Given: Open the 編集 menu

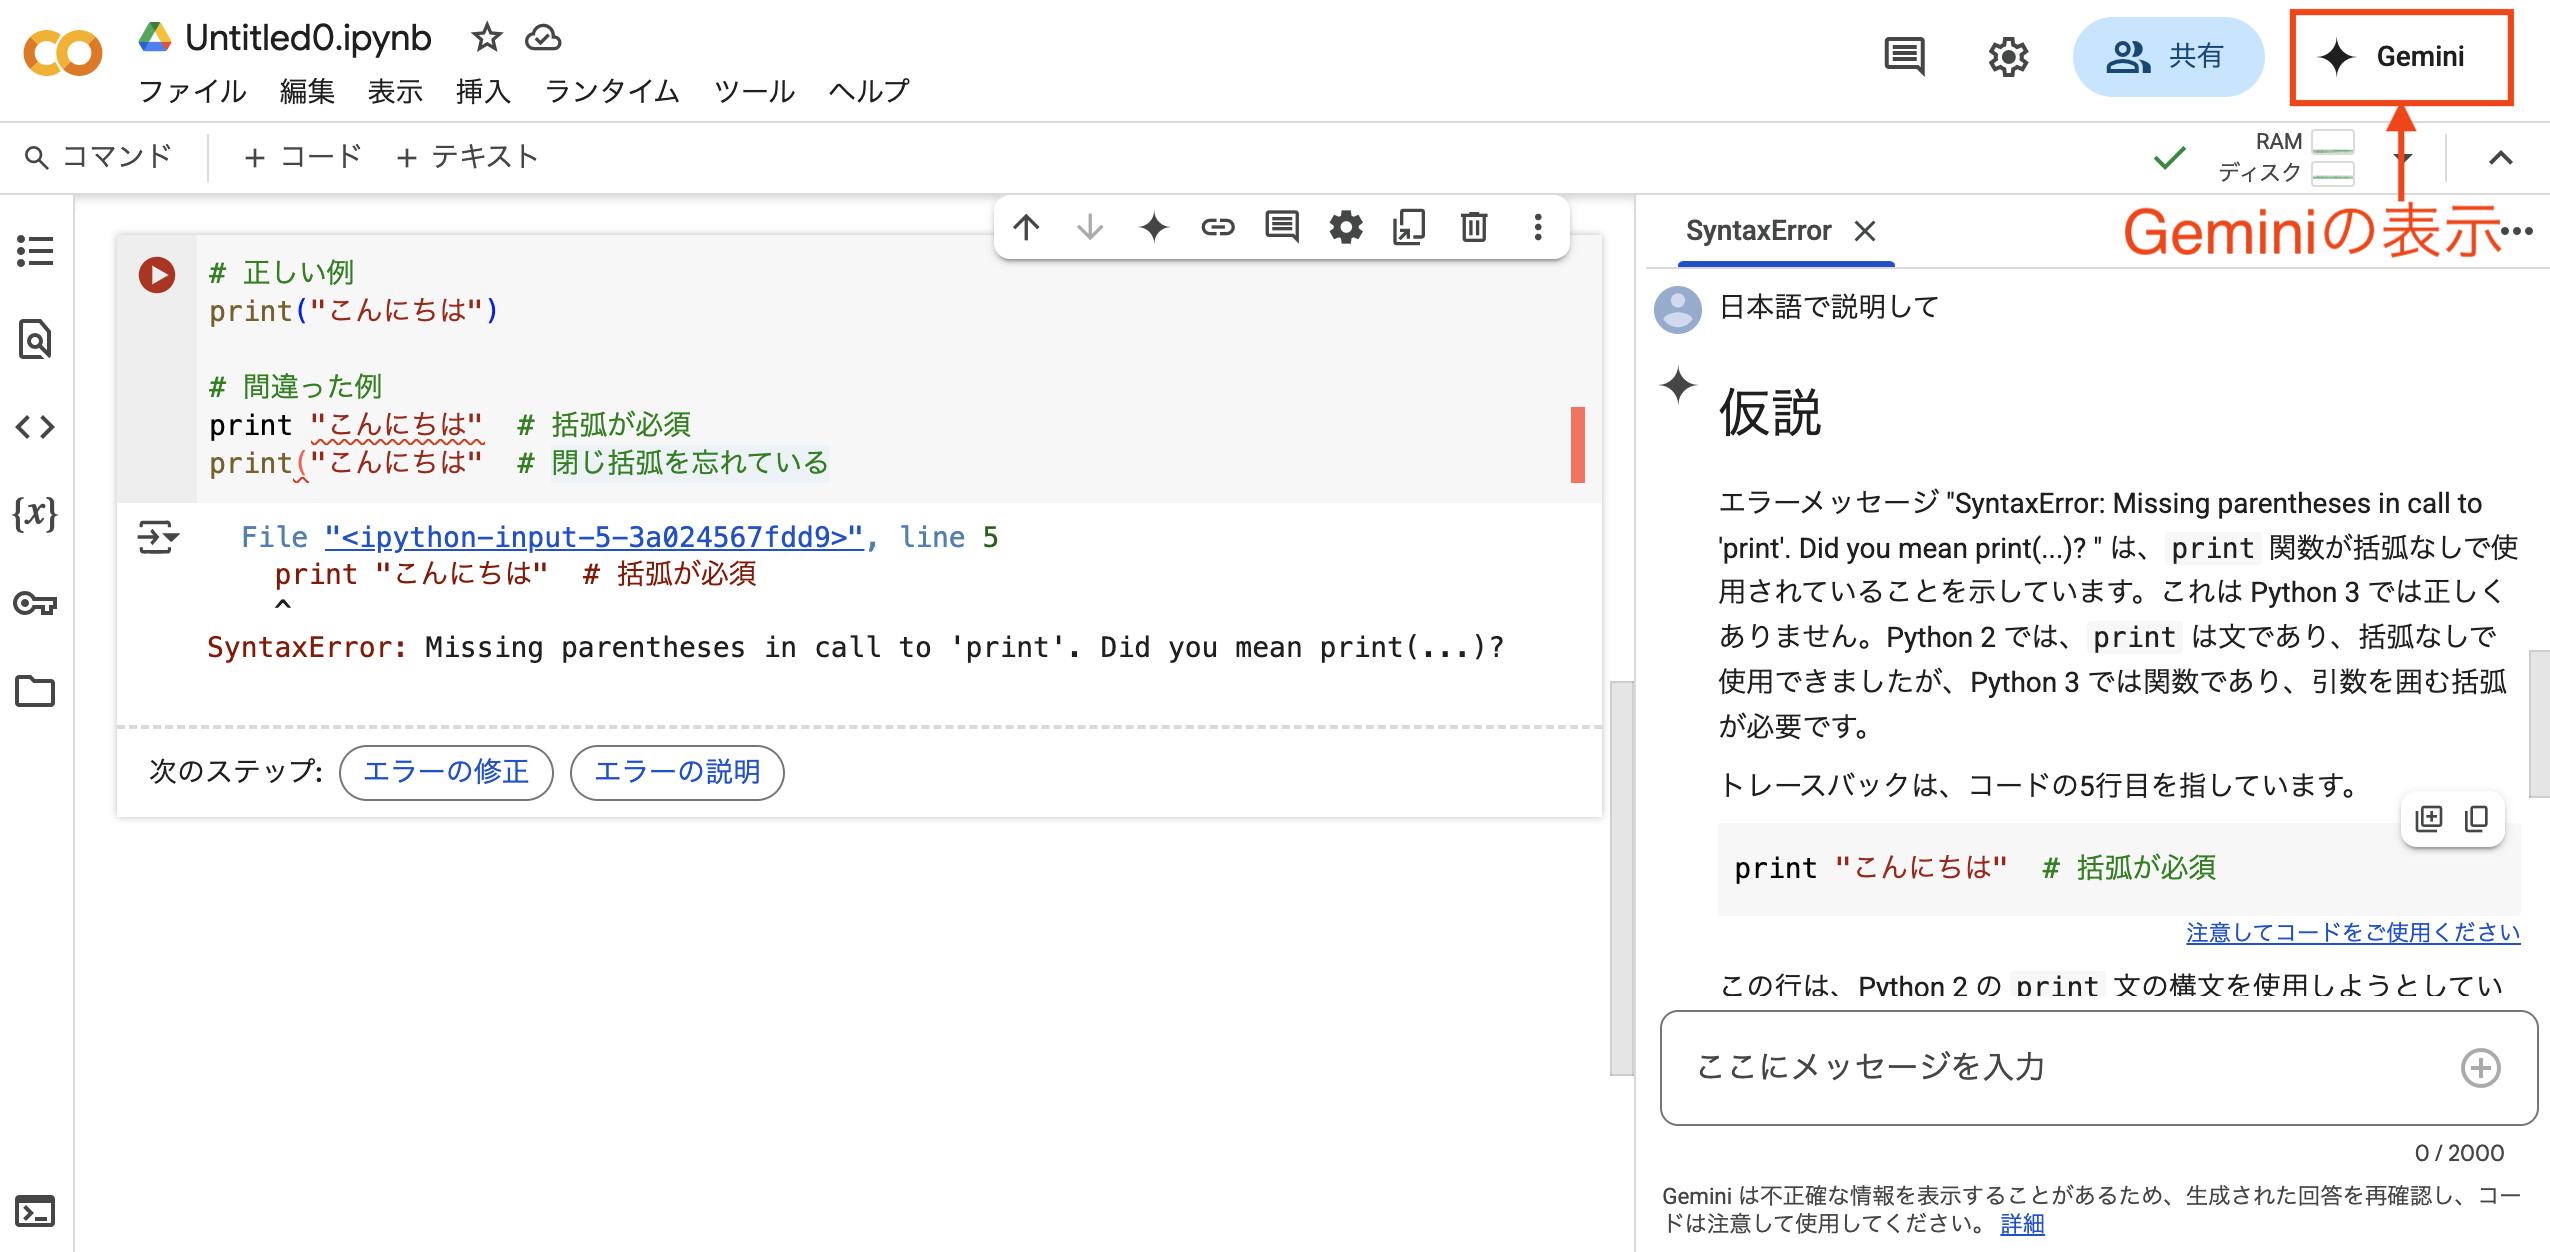Looking at the screenshot, I should click(307, 91).
